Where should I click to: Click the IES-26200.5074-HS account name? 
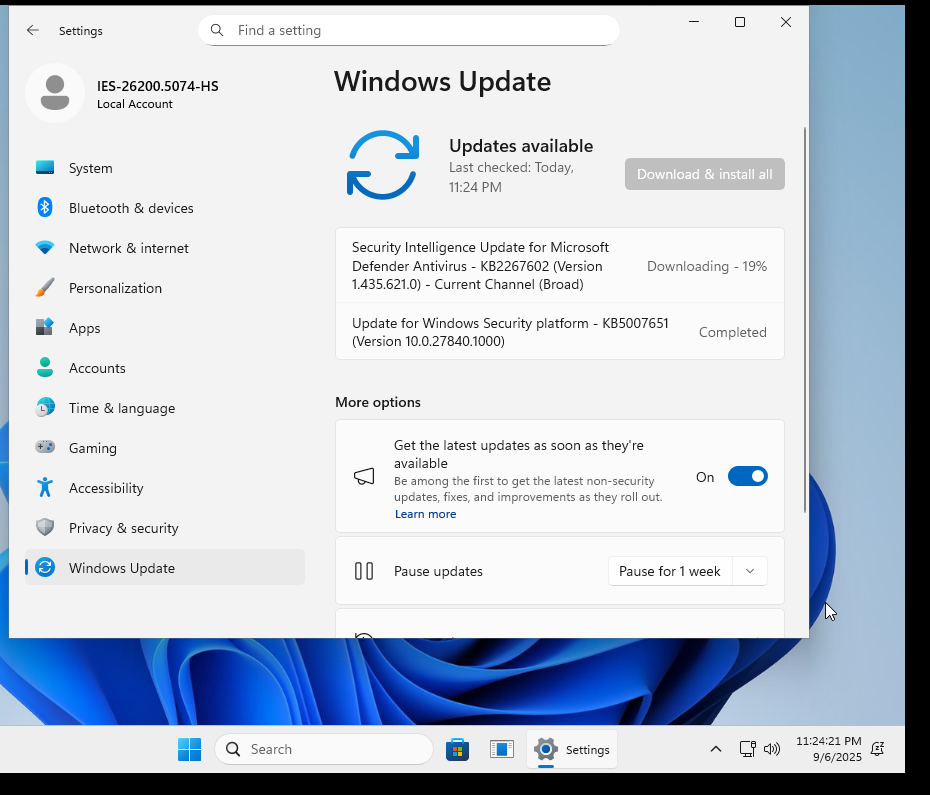coord(158,86)
